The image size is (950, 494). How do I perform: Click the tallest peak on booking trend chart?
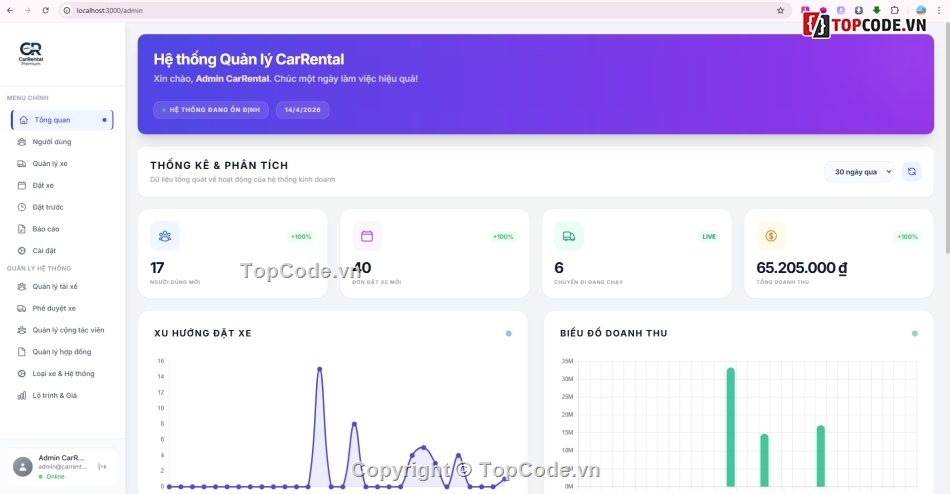(x=319, y=369)
